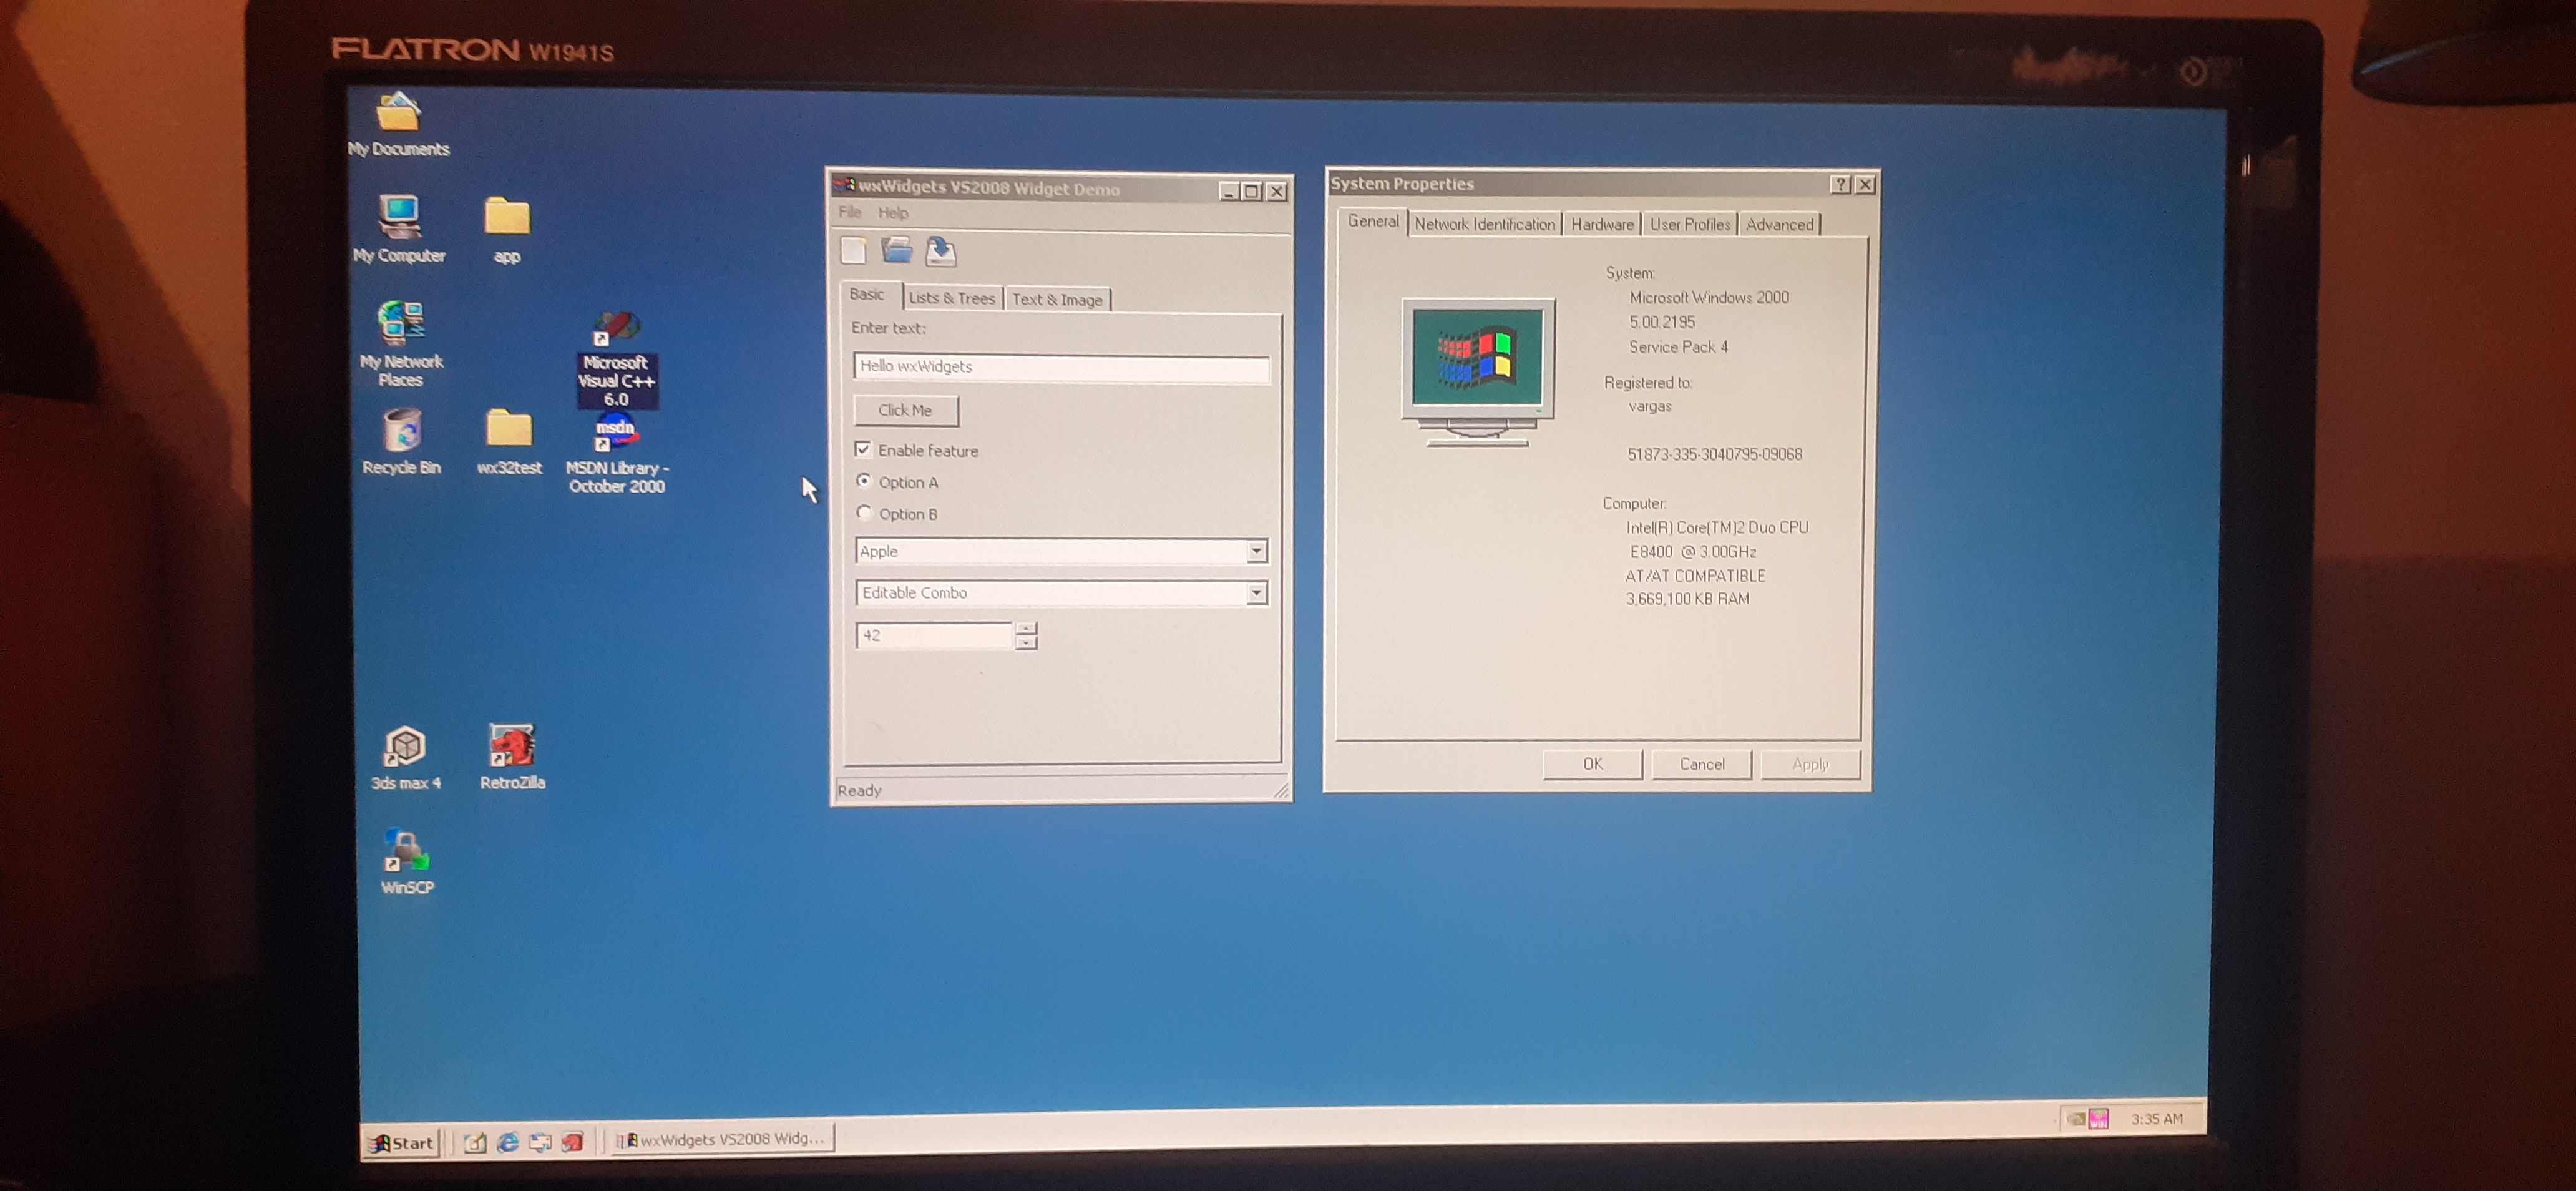This screenshot has width=2576, height=1191.
Task: Switch to the Basic tab
Action: (867, 294)
